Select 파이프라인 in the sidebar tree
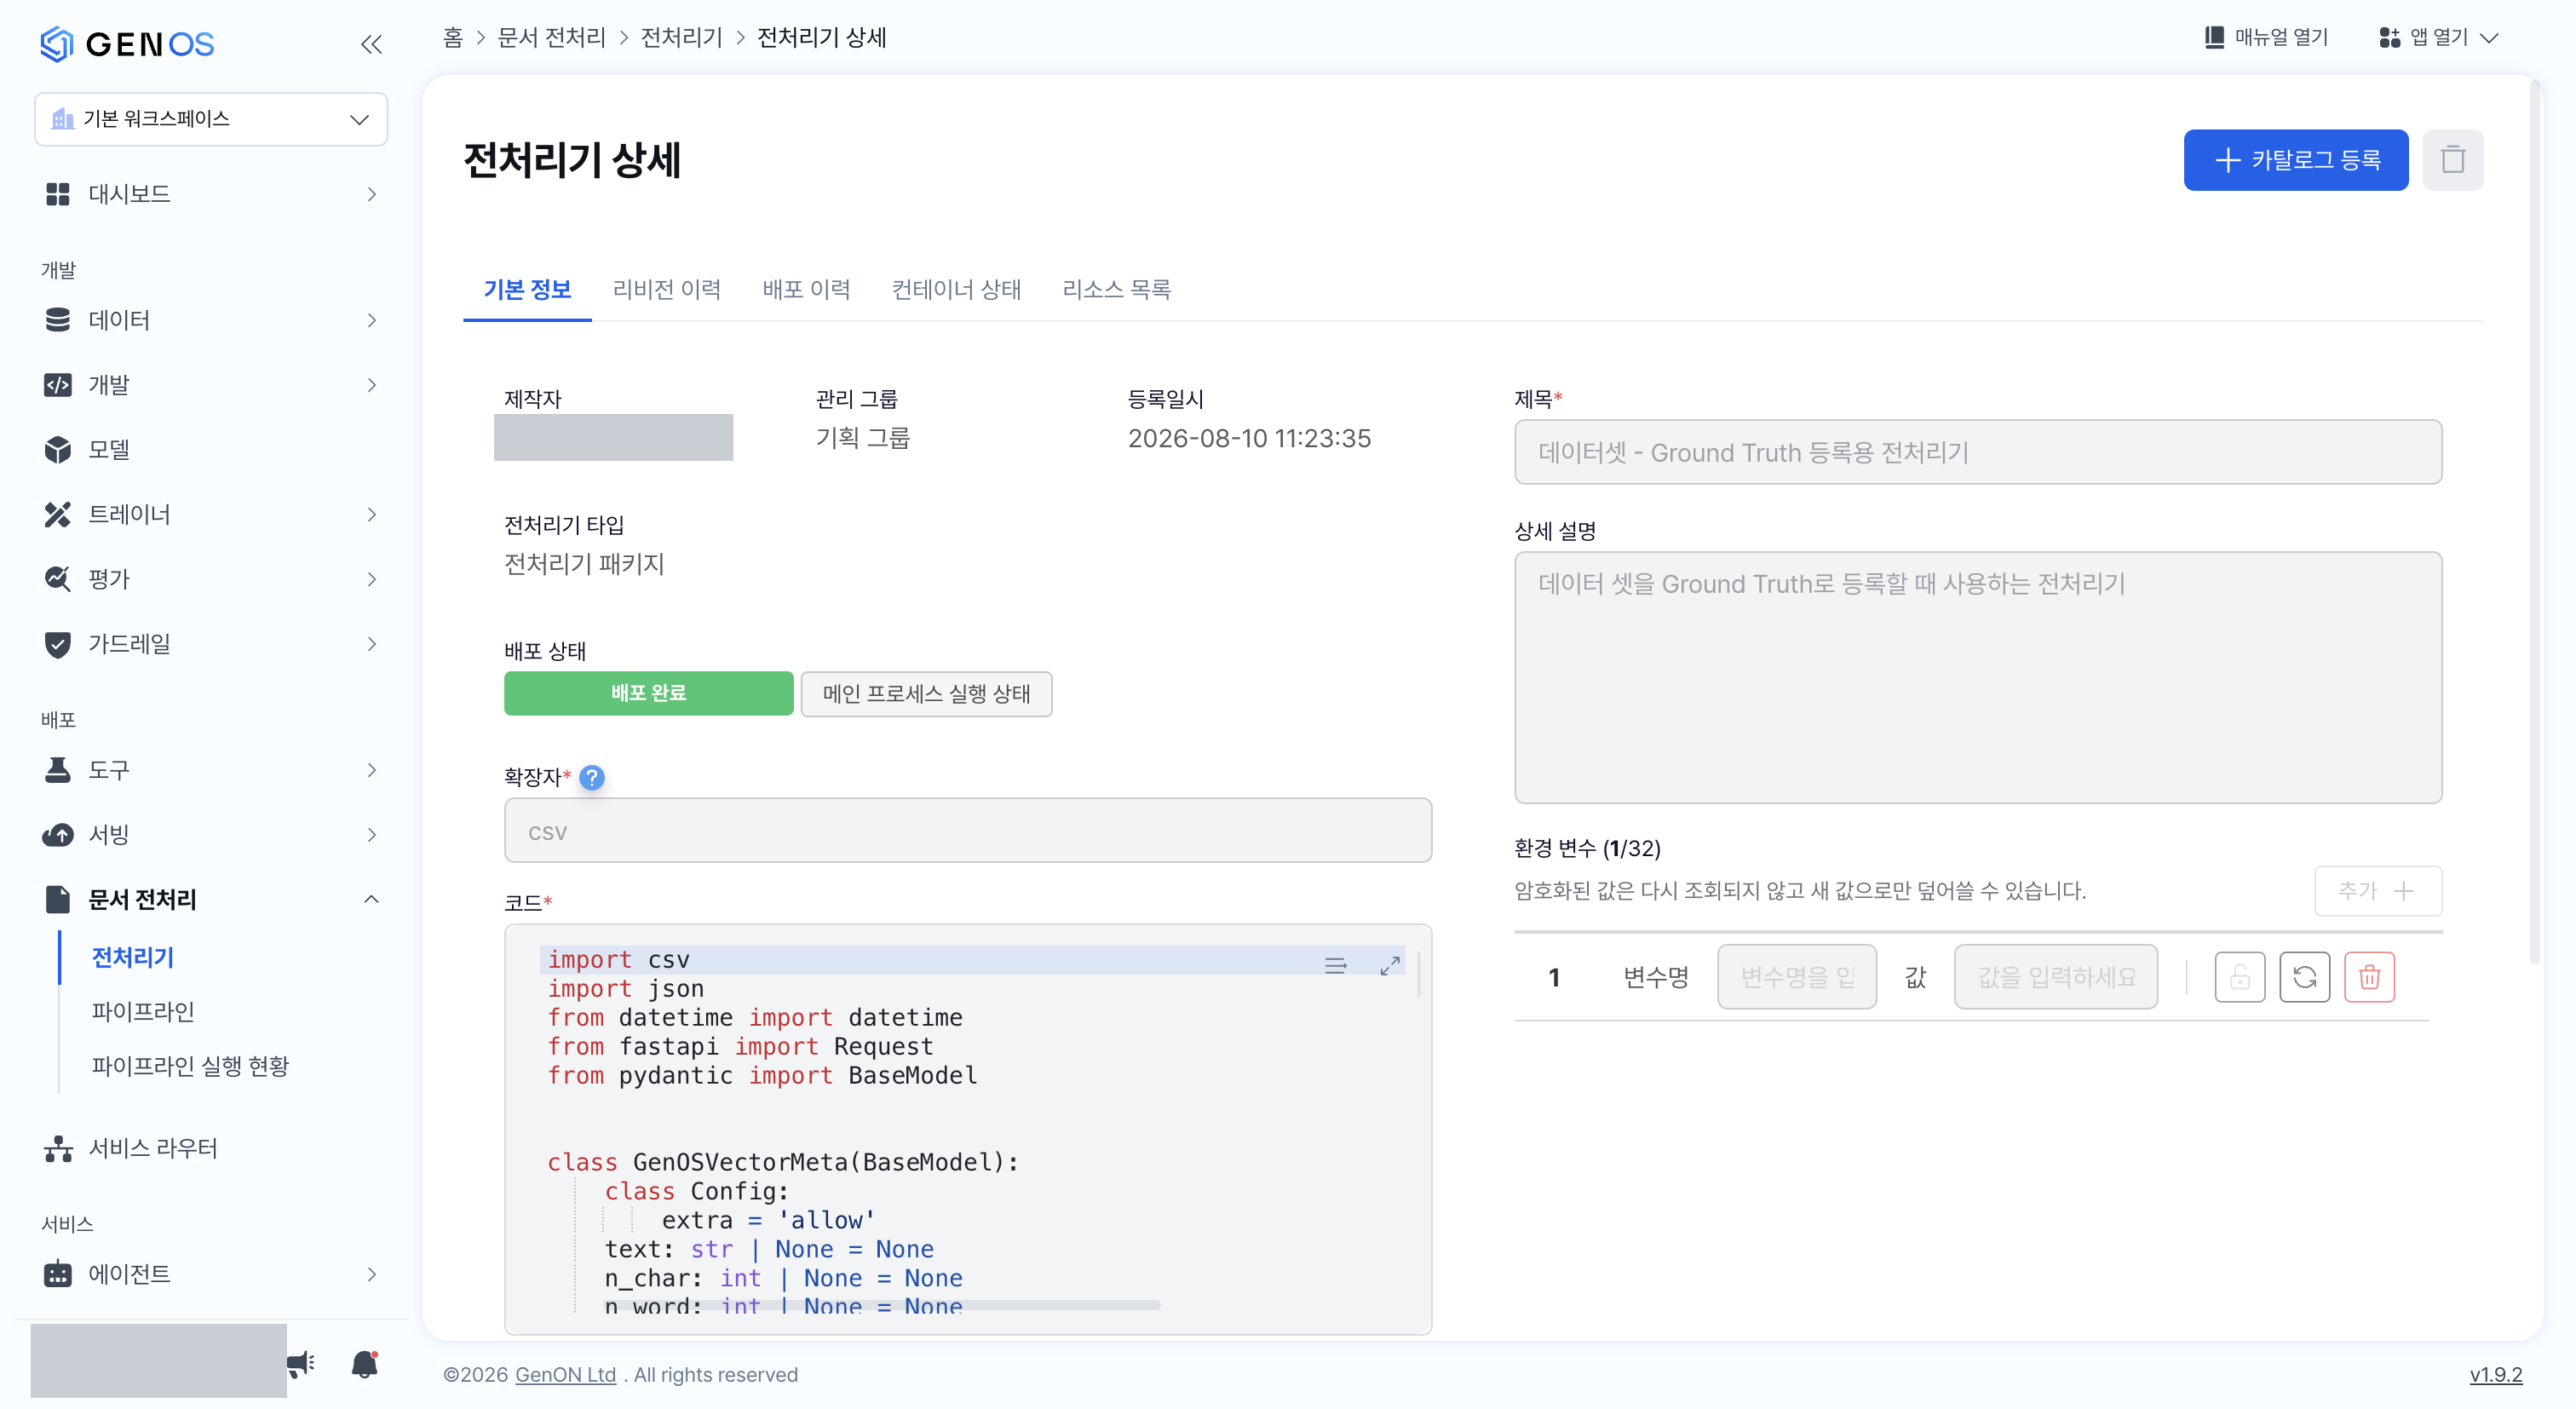The height and width of the screenshot is (1409, 2576). (x=143, y=1012)
